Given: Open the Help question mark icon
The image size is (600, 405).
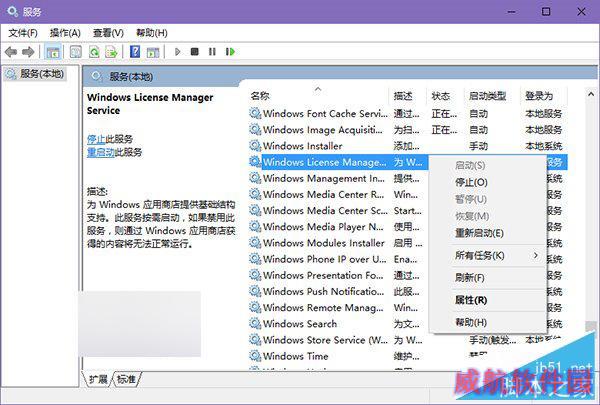Looking at the screenshot, I should 135,52.
